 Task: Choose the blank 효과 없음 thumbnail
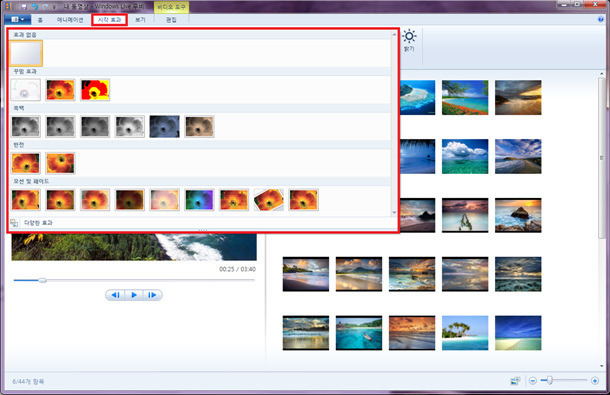coord(26,53)
